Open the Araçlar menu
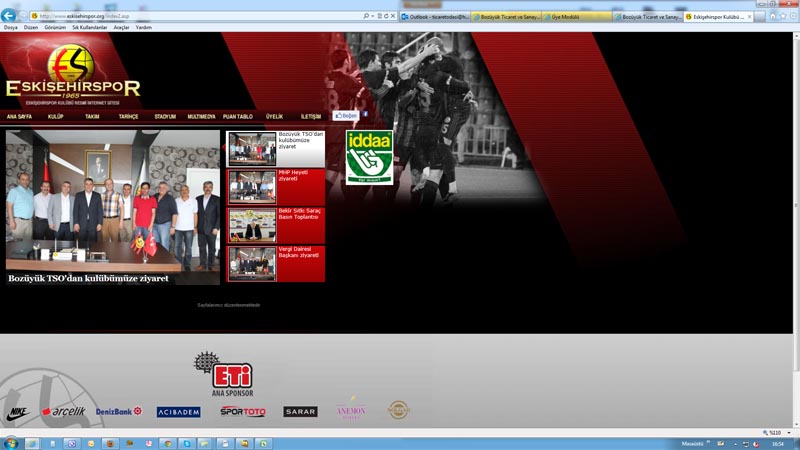 point(121,28)
